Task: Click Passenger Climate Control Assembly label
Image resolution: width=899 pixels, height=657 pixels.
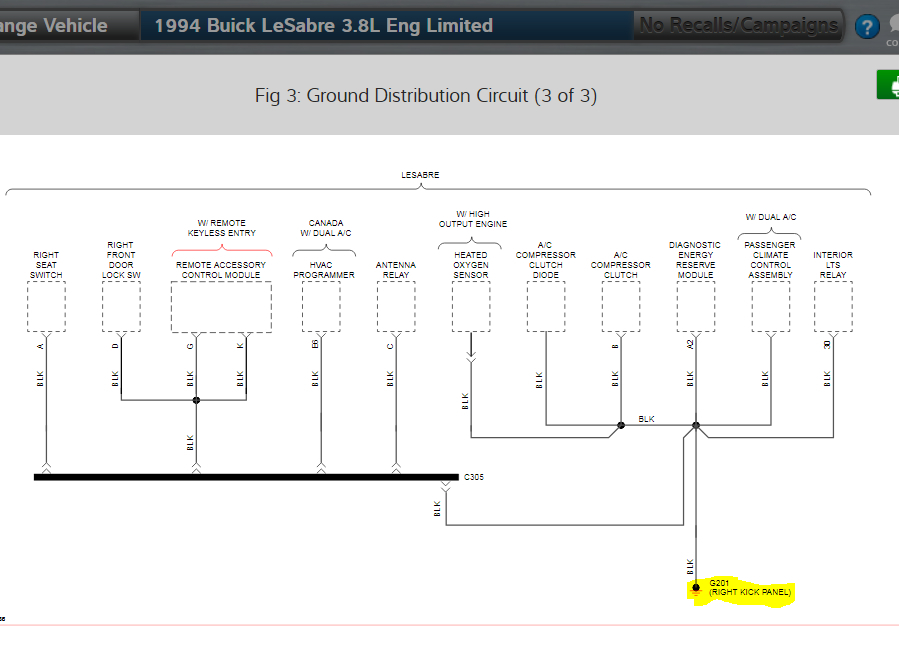Action: (x=770, y=260)
